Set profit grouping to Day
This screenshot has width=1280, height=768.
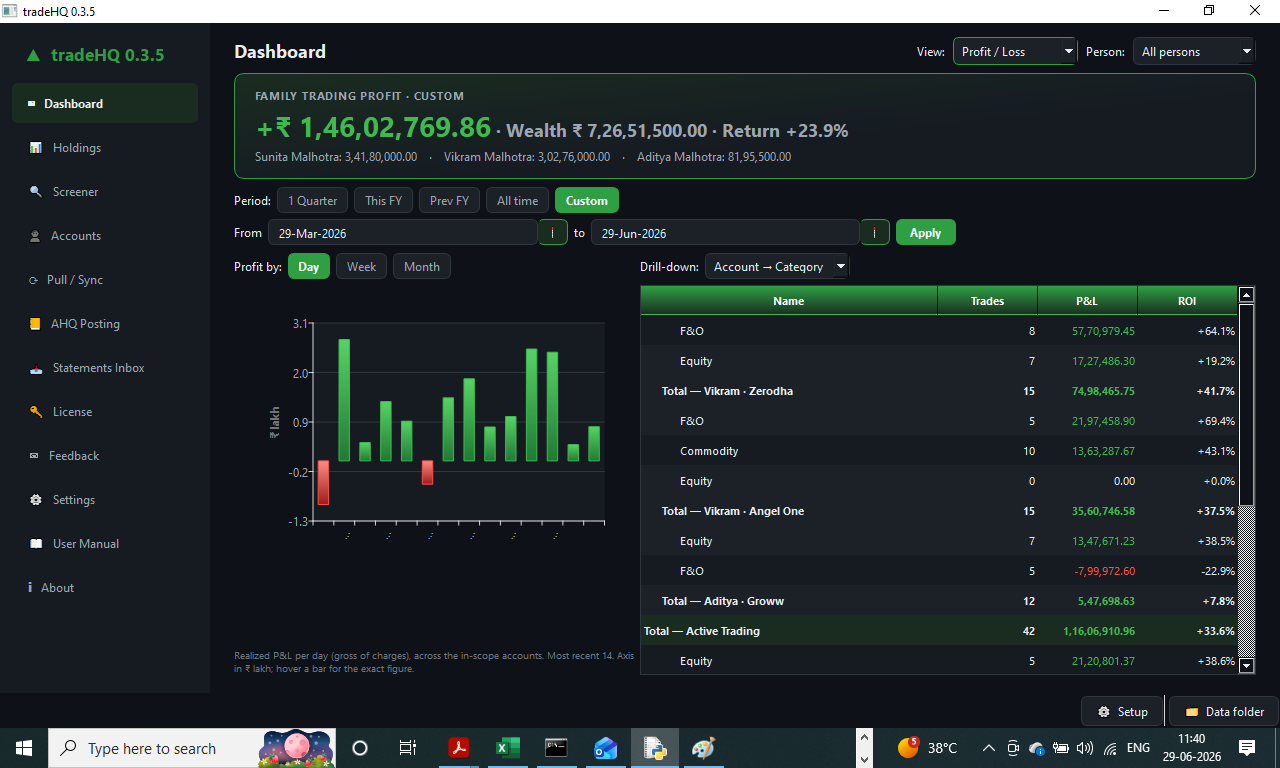[309, 267]
